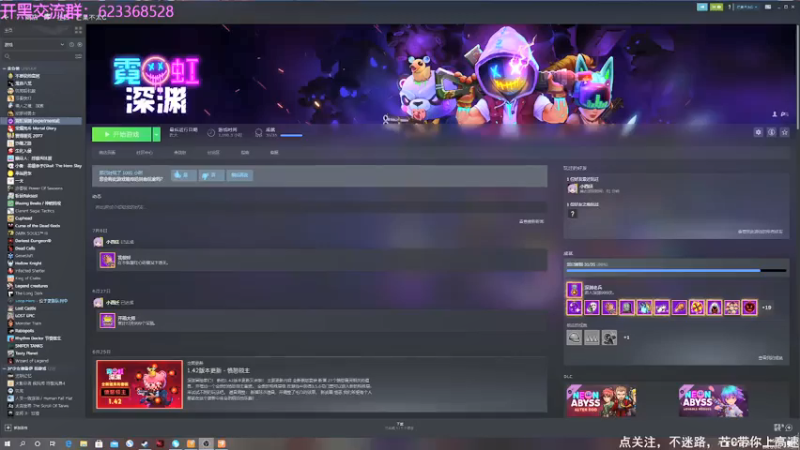Click Add a game plus icon
Screen dimensions: 800x450
pyautogui.click(x=8, y=428)
